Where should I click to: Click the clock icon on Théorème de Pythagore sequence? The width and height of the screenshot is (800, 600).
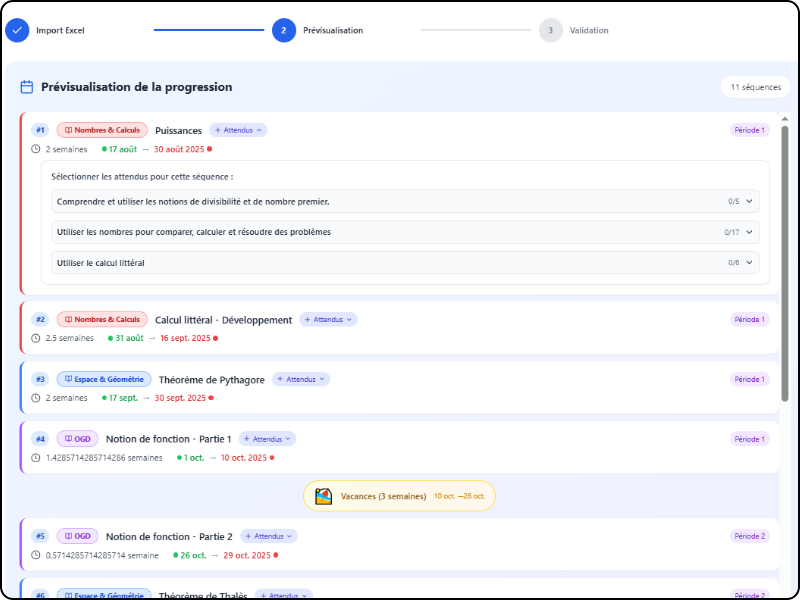34,396
